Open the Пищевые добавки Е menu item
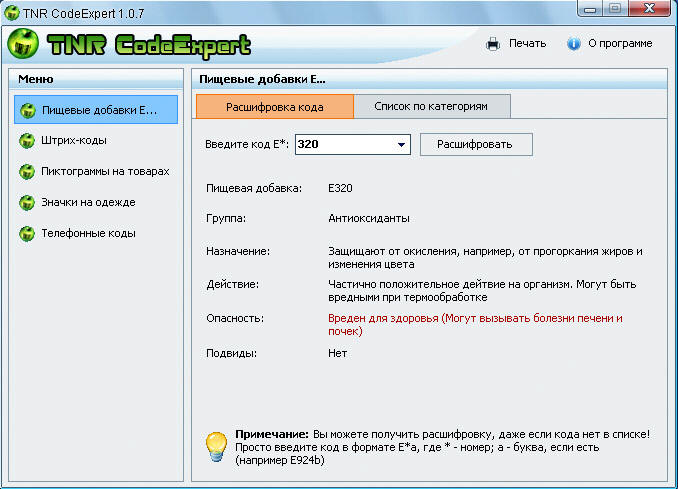The image size is (678, 489). coord(96,110)
